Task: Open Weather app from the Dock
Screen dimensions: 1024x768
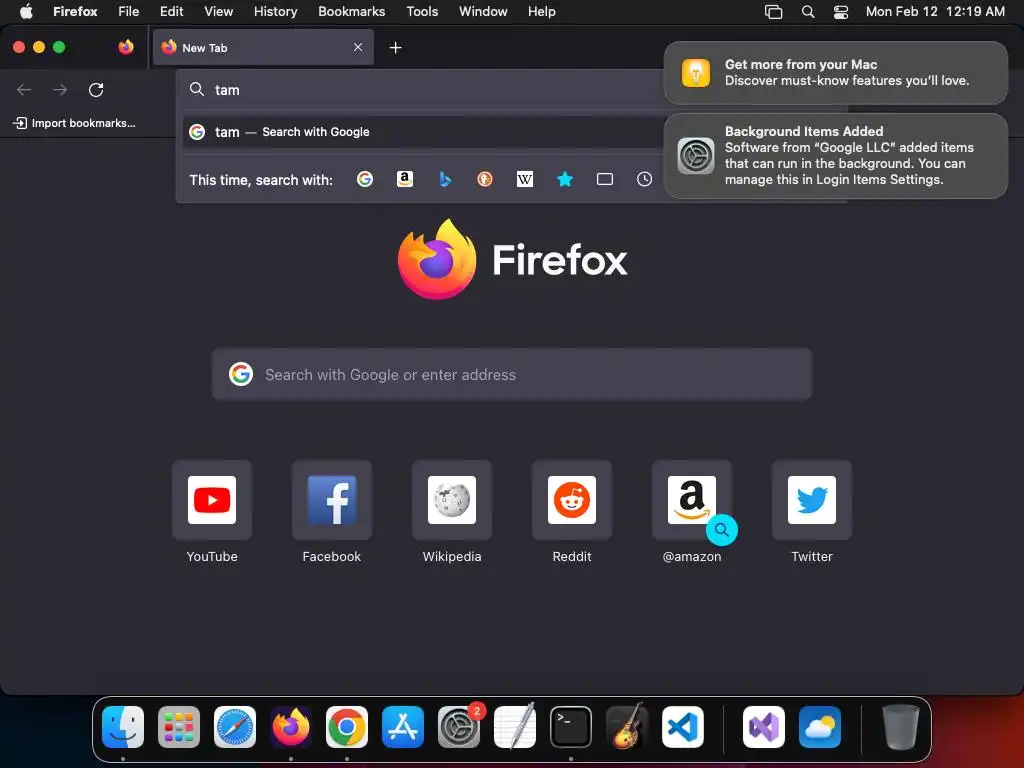Action: [820, 727]
